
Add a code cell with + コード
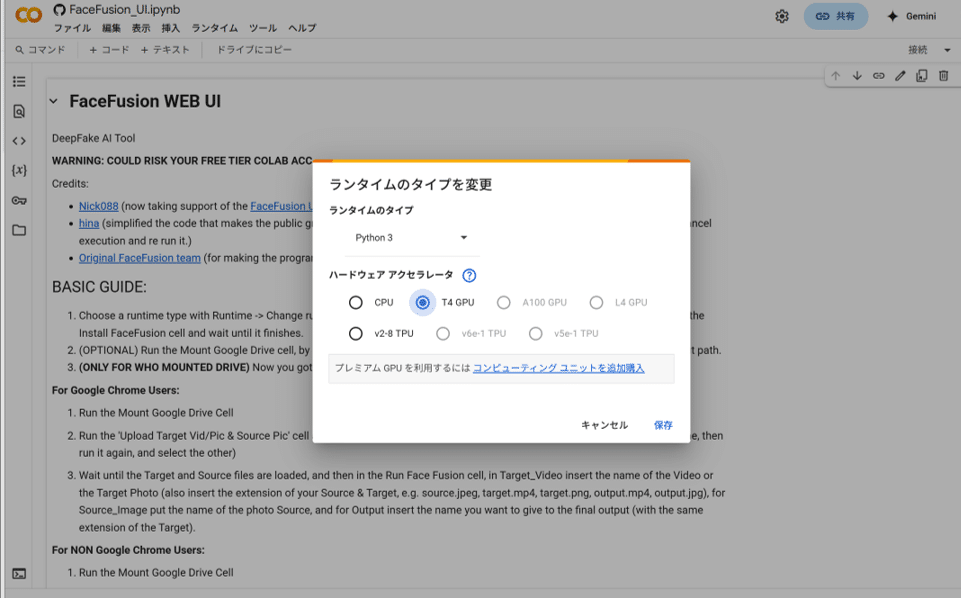coord(109,50)
